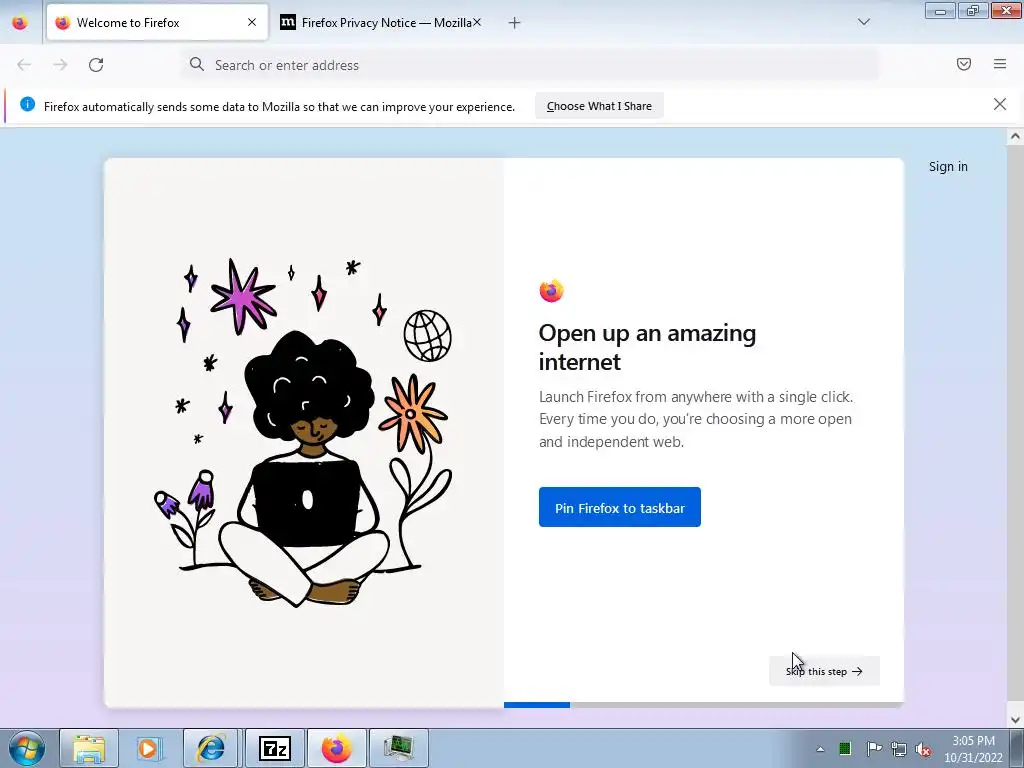The image size is (1024, 768).
Task: Open a new tab with the plus button
Action: pyautogui.click(x=515, y=23)
